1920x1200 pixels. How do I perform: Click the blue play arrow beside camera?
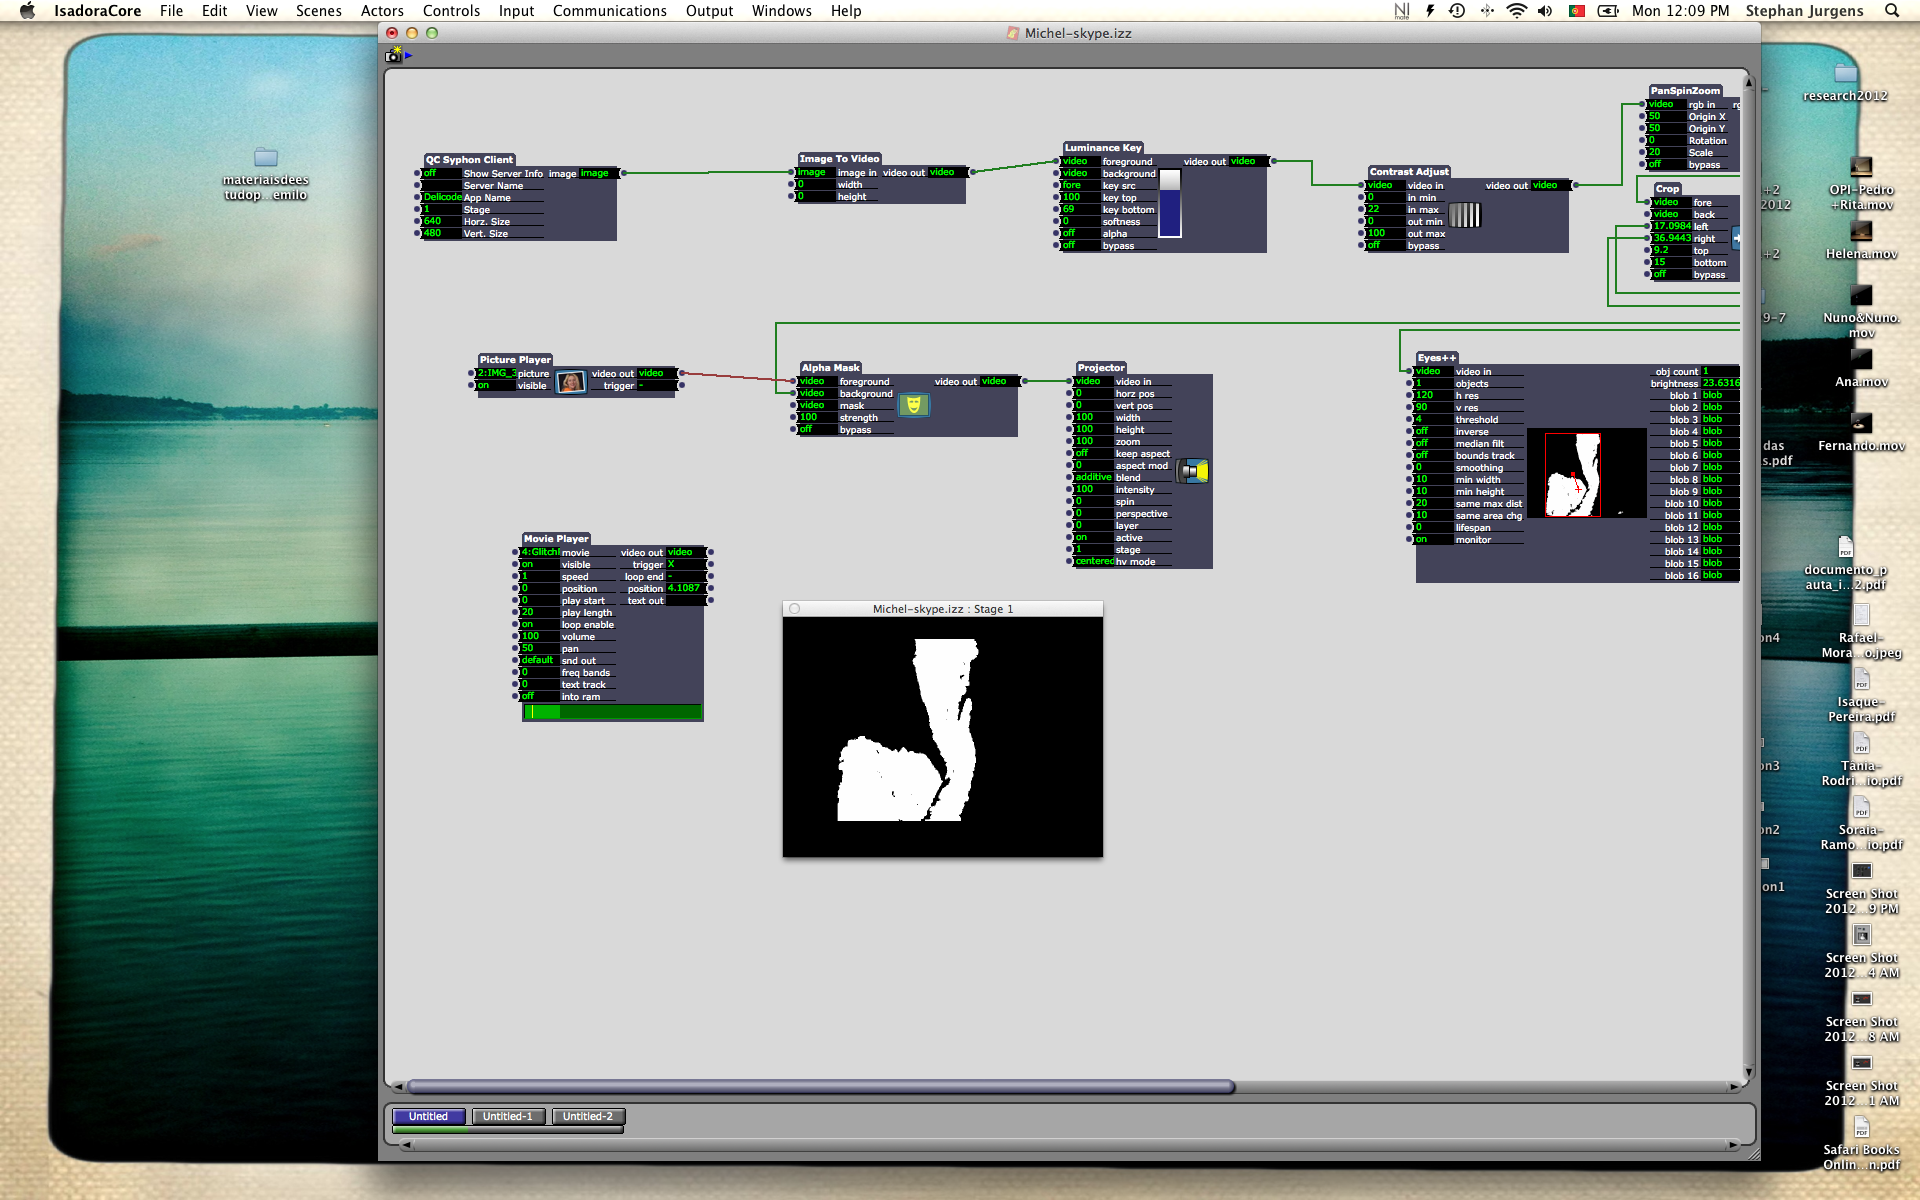pos(409,56)
